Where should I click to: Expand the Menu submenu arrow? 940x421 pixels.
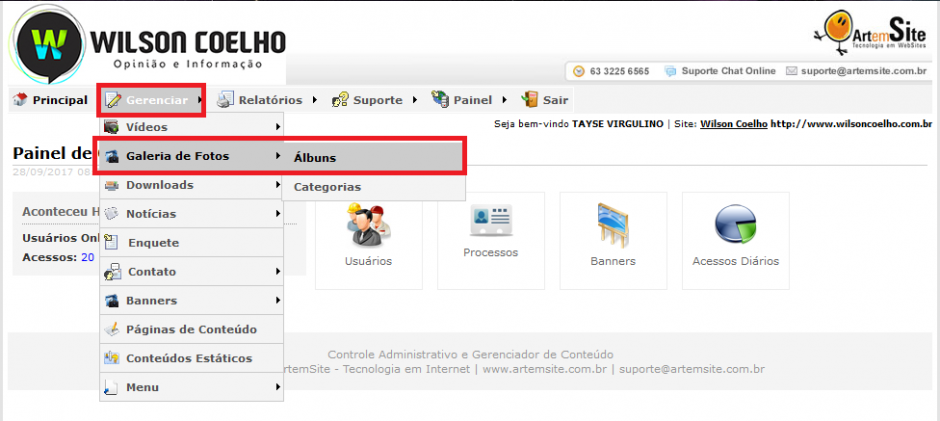[x=278, y=387]
